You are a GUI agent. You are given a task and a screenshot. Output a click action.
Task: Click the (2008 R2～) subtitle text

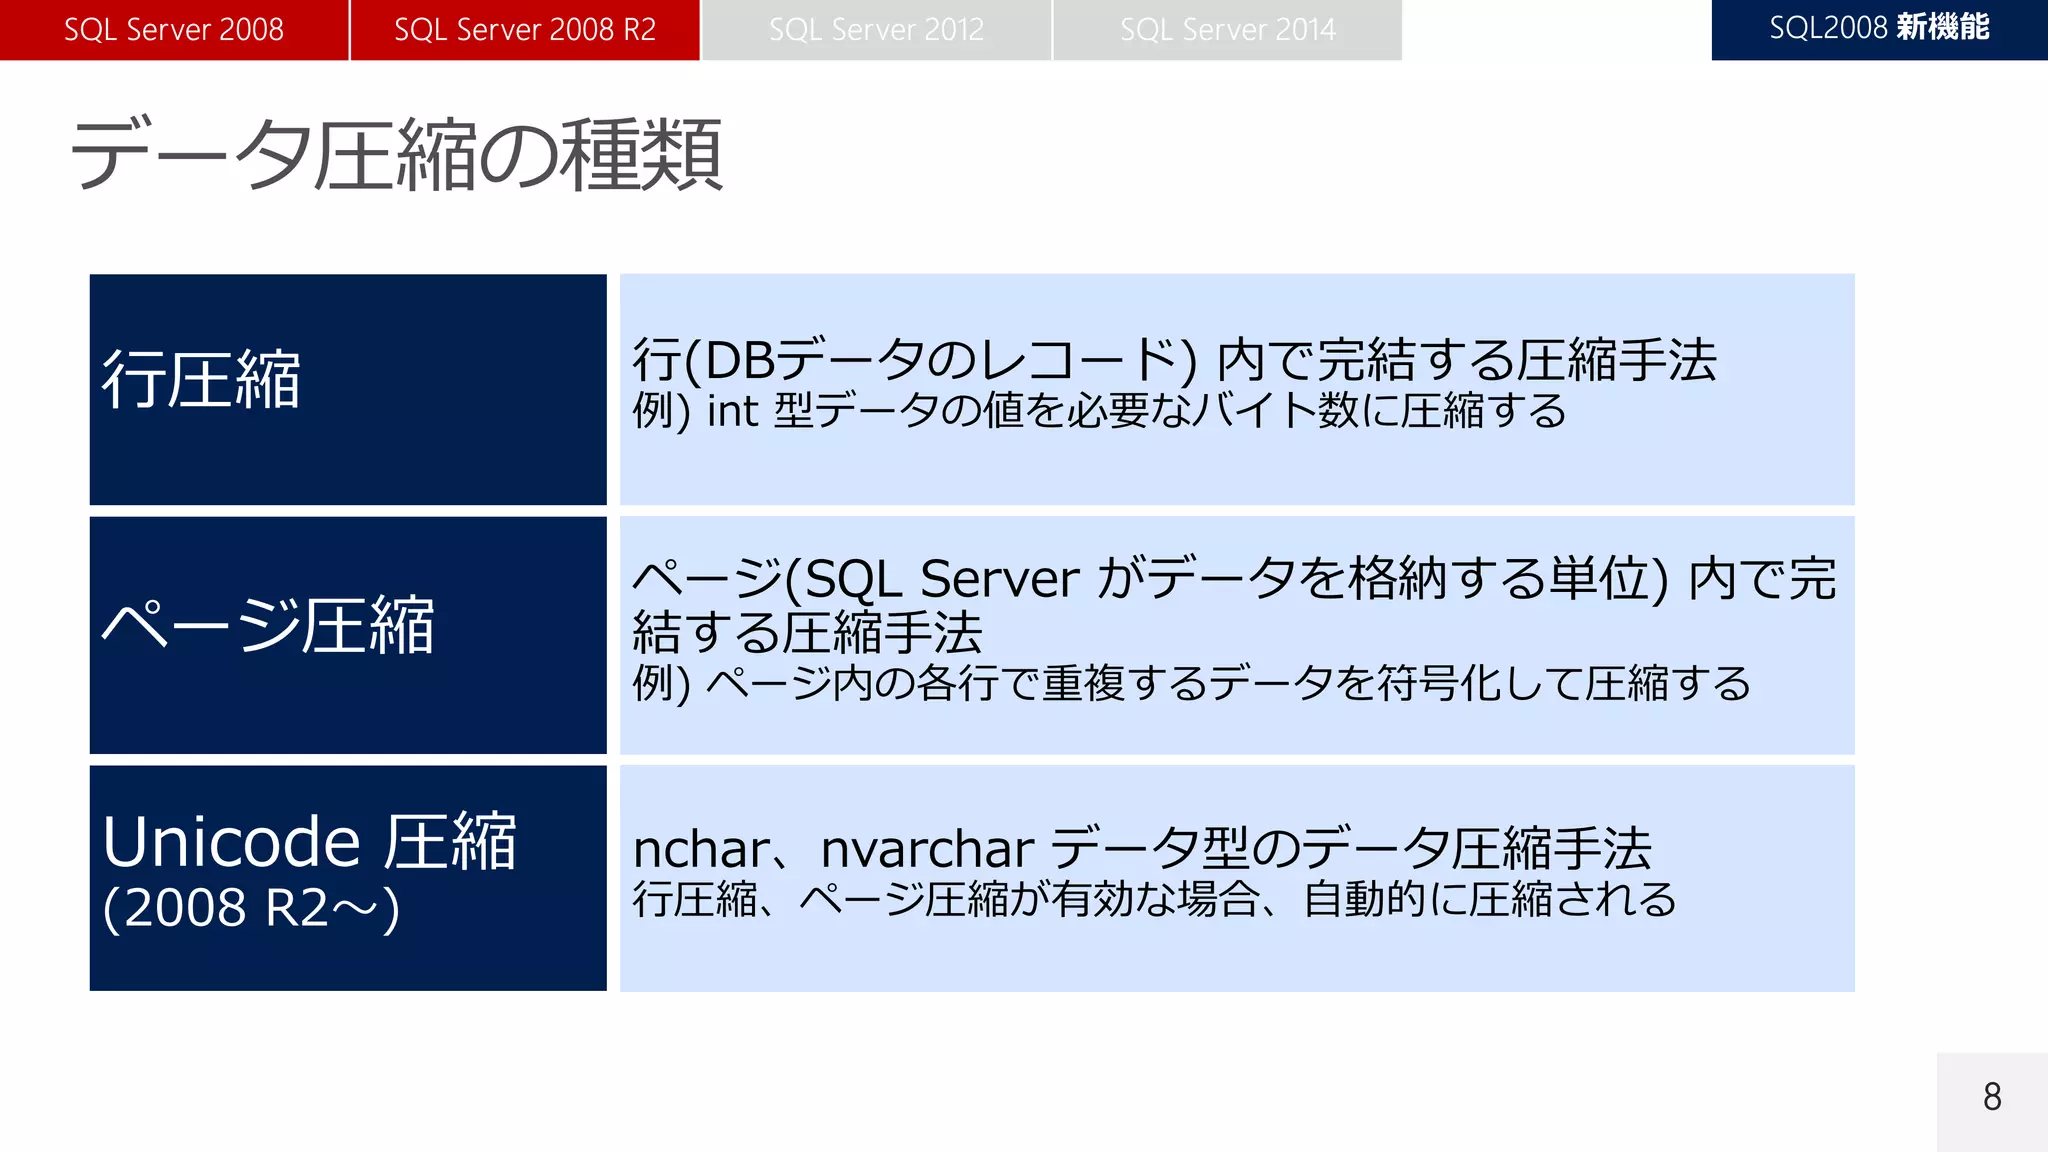pyautogui.click(x=252, y=908)
